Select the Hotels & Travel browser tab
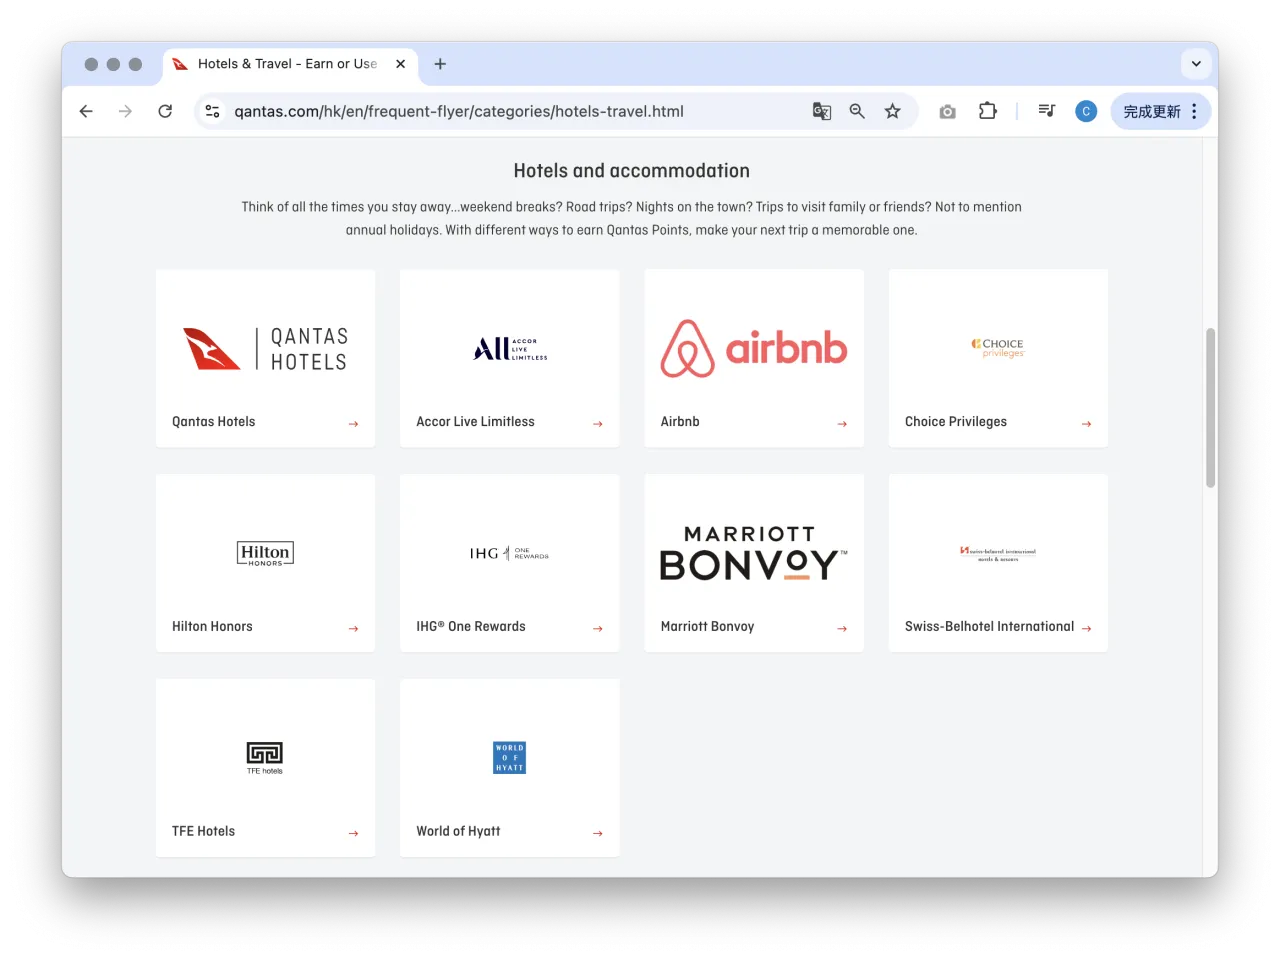1280x959 pixels. pos(290,64)
